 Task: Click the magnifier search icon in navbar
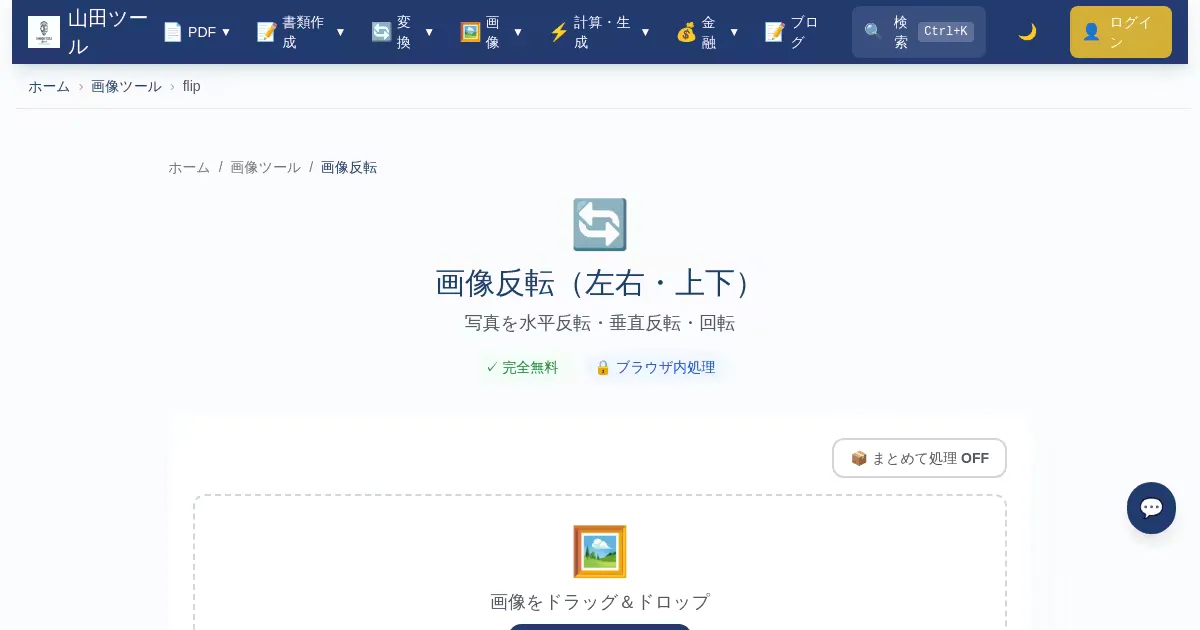pos(873,32)
